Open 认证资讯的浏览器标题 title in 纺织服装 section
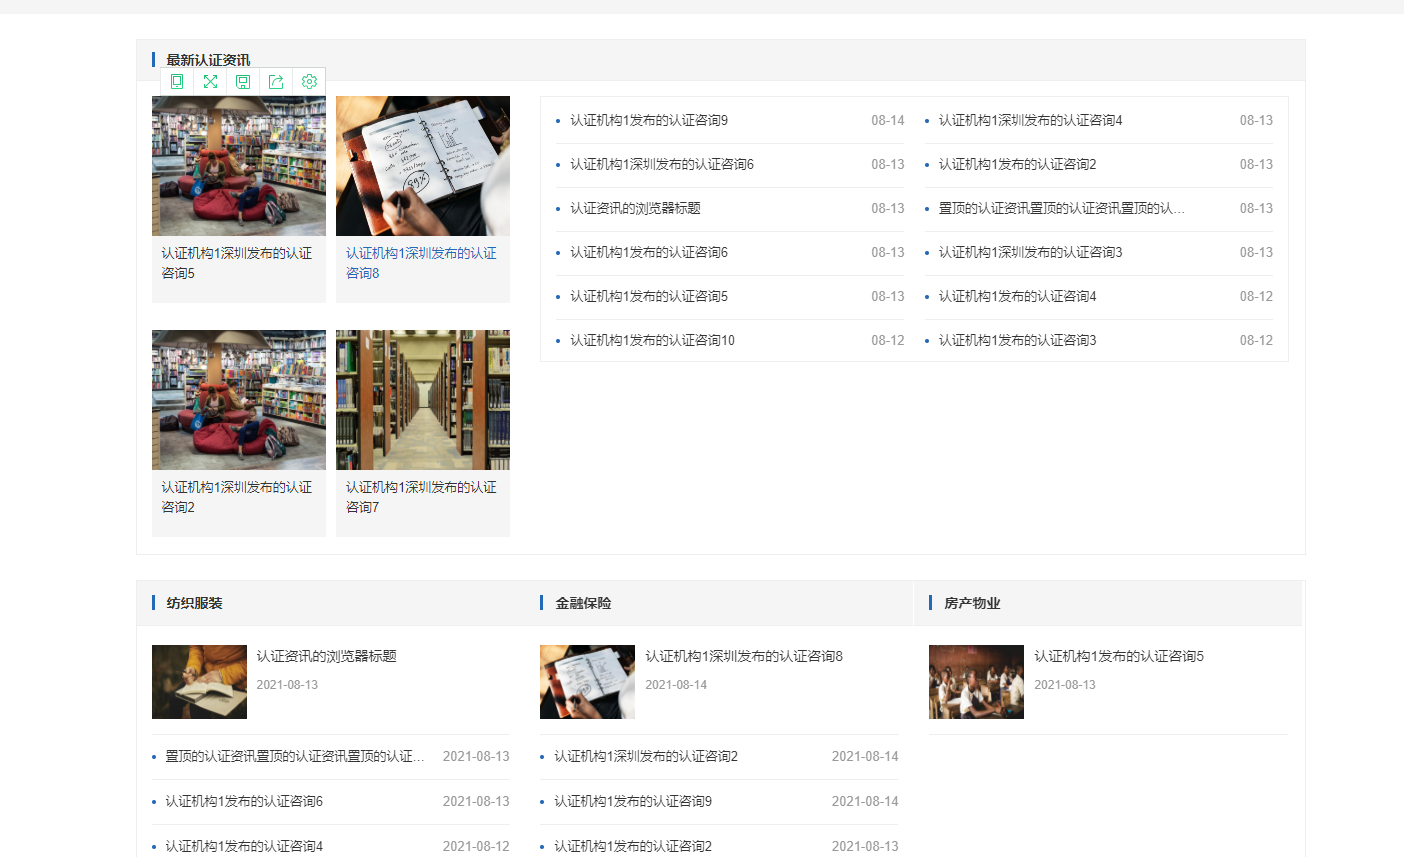This screenshot has width=1404, height=857. [326, 656]
